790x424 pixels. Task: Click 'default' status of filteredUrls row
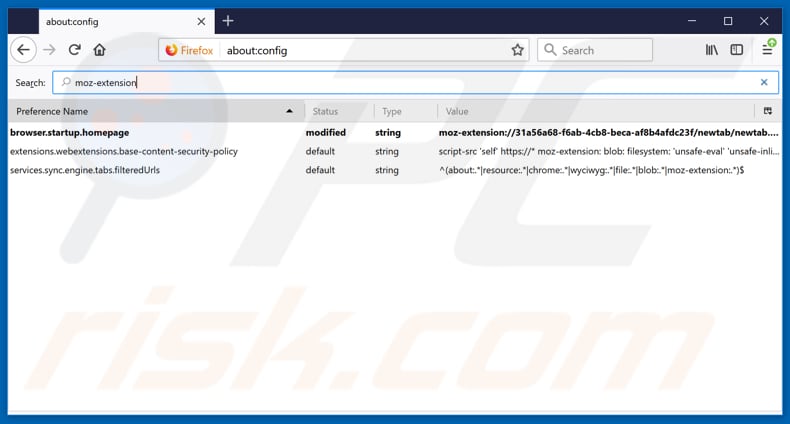pyautogui.click(x=320, y=170)
